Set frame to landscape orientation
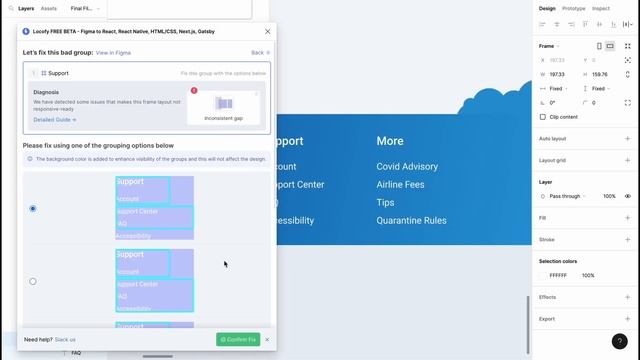This screenshot has height=360, width=640. tap(610, 46)
